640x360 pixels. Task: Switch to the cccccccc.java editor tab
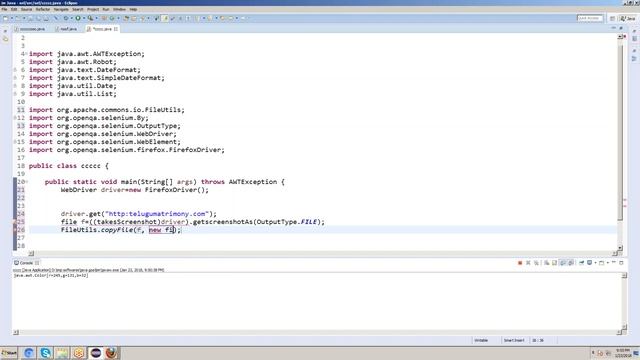click(30, 29)
